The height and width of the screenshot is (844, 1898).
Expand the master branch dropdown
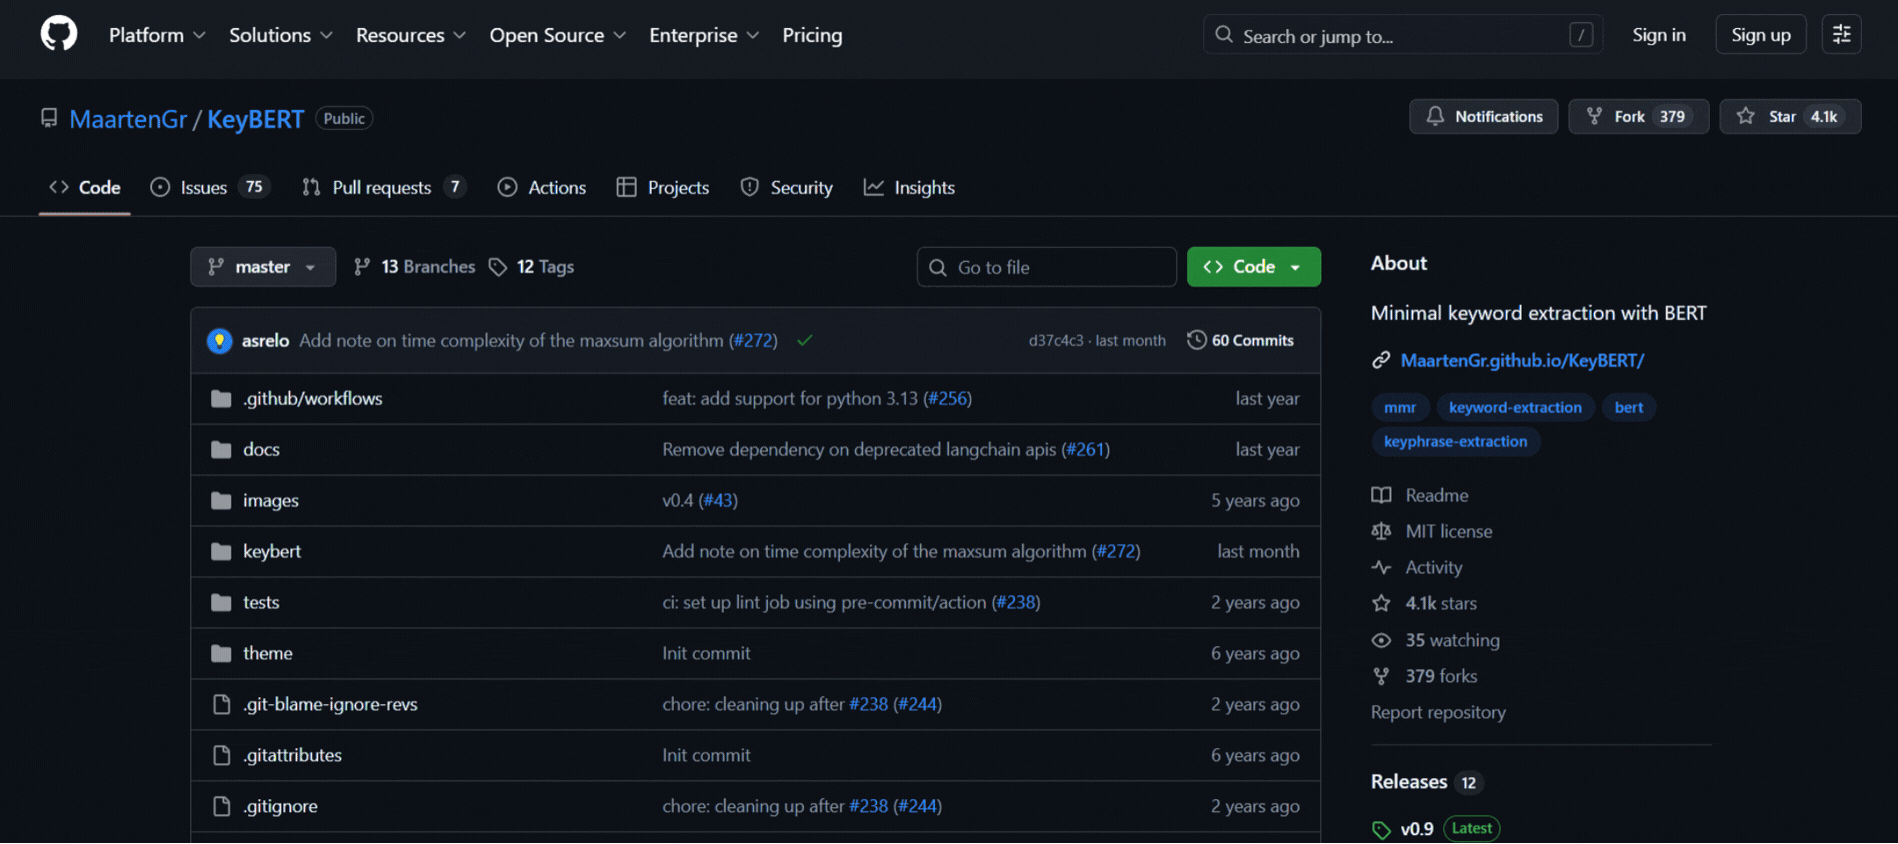click(263, 267)
